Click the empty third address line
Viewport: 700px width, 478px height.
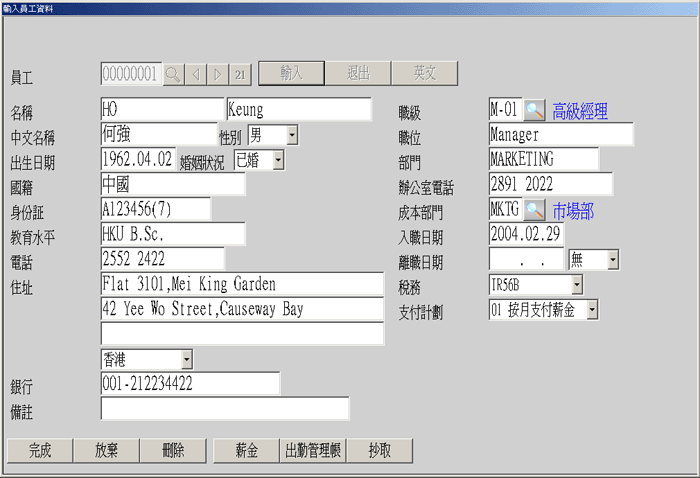point(242,334)
